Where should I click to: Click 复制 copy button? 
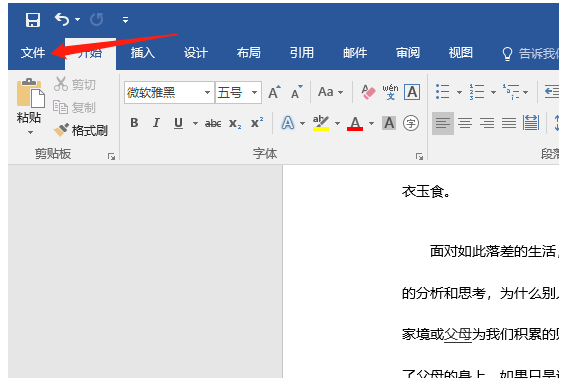(x=74, y=107)
